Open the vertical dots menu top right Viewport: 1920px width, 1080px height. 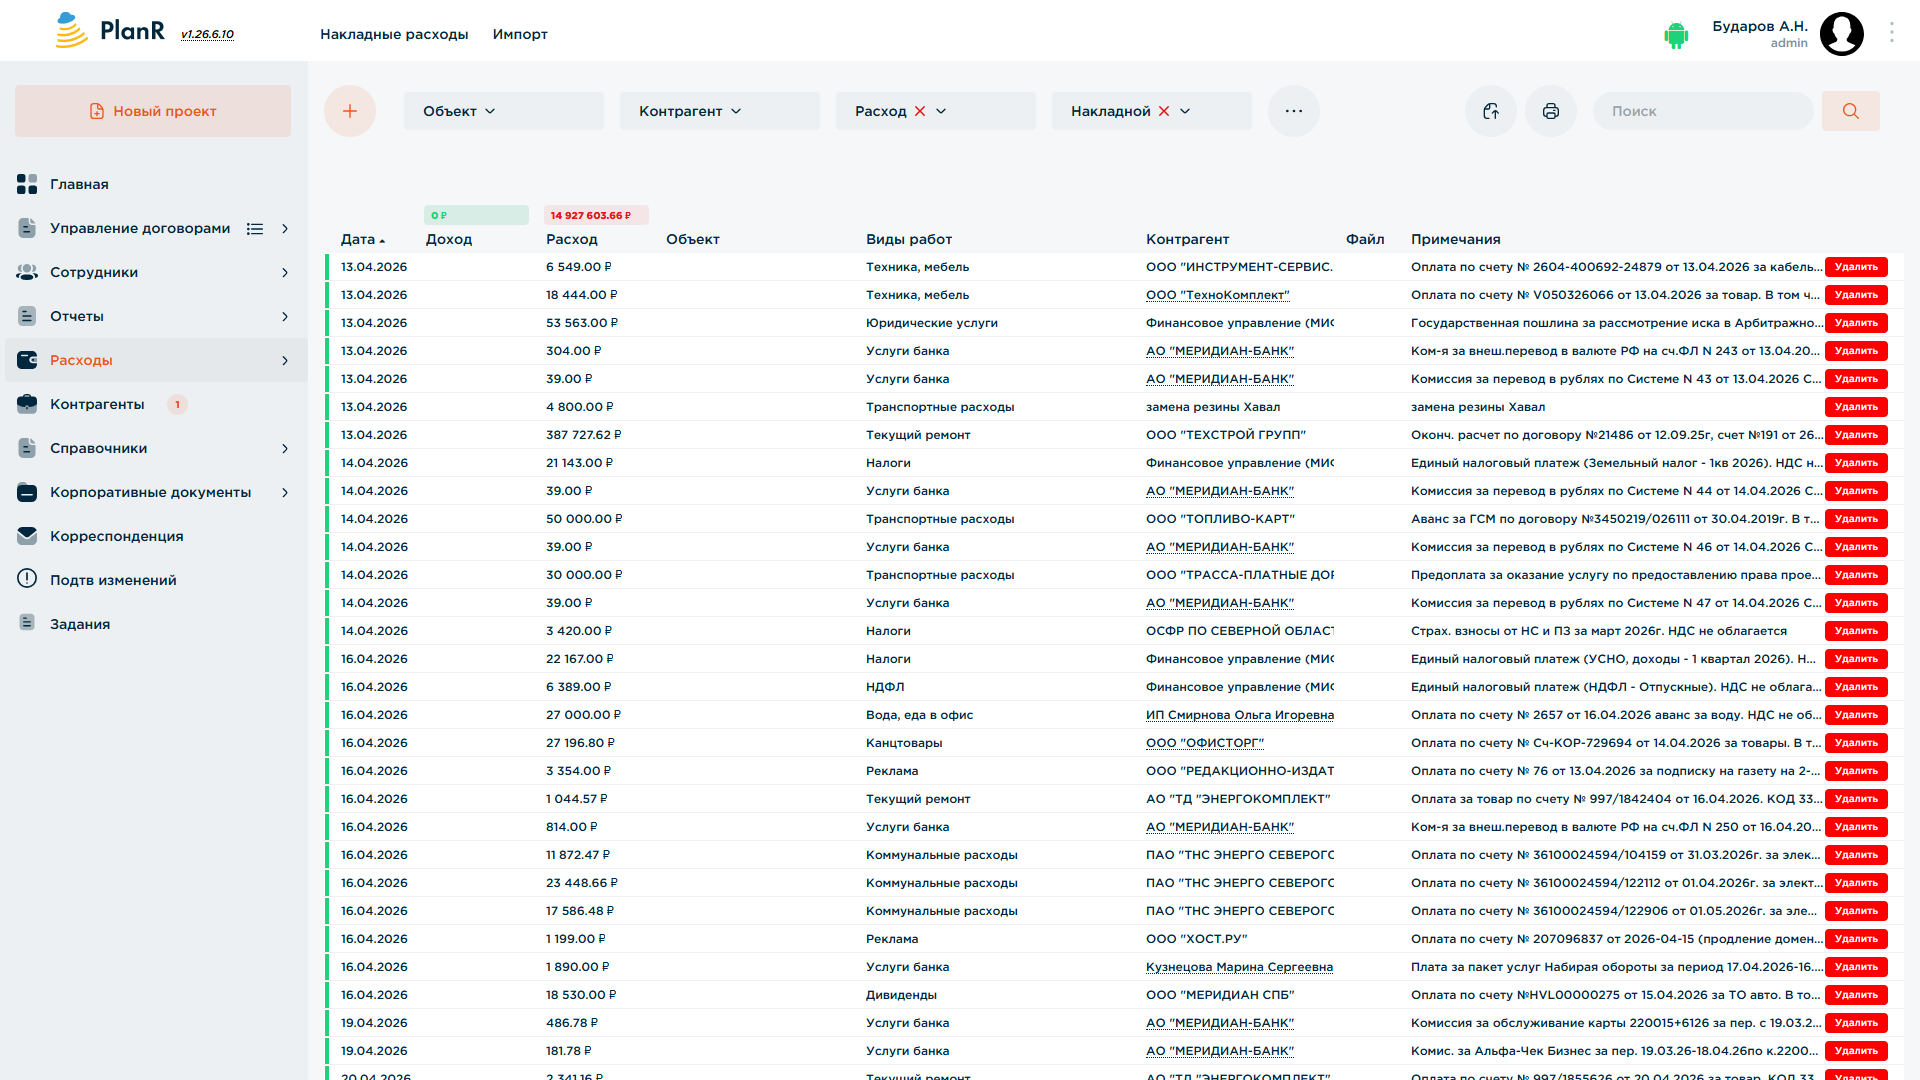pyautogui.click(x=1892, y=33)
